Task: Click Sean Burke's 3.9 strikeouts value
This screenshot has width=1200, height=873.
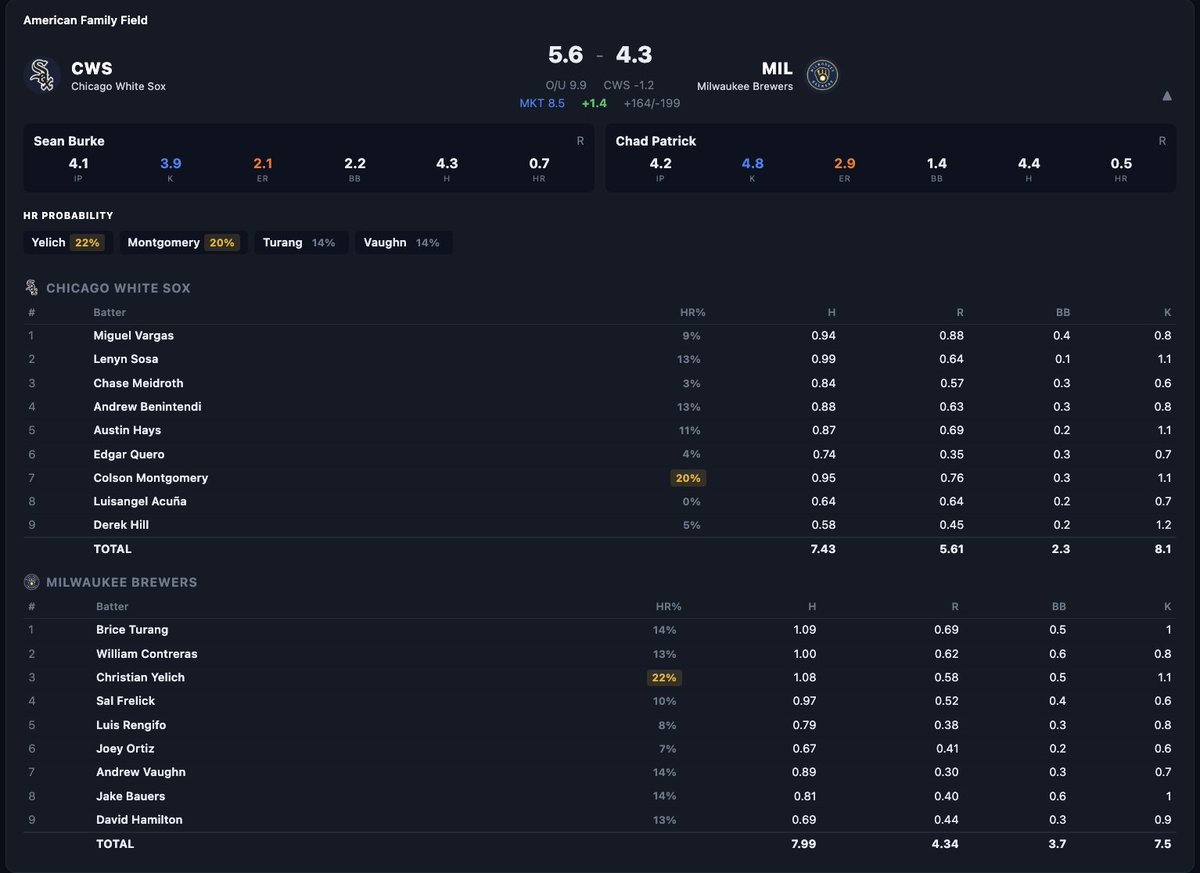Action: tap(170, 163)
